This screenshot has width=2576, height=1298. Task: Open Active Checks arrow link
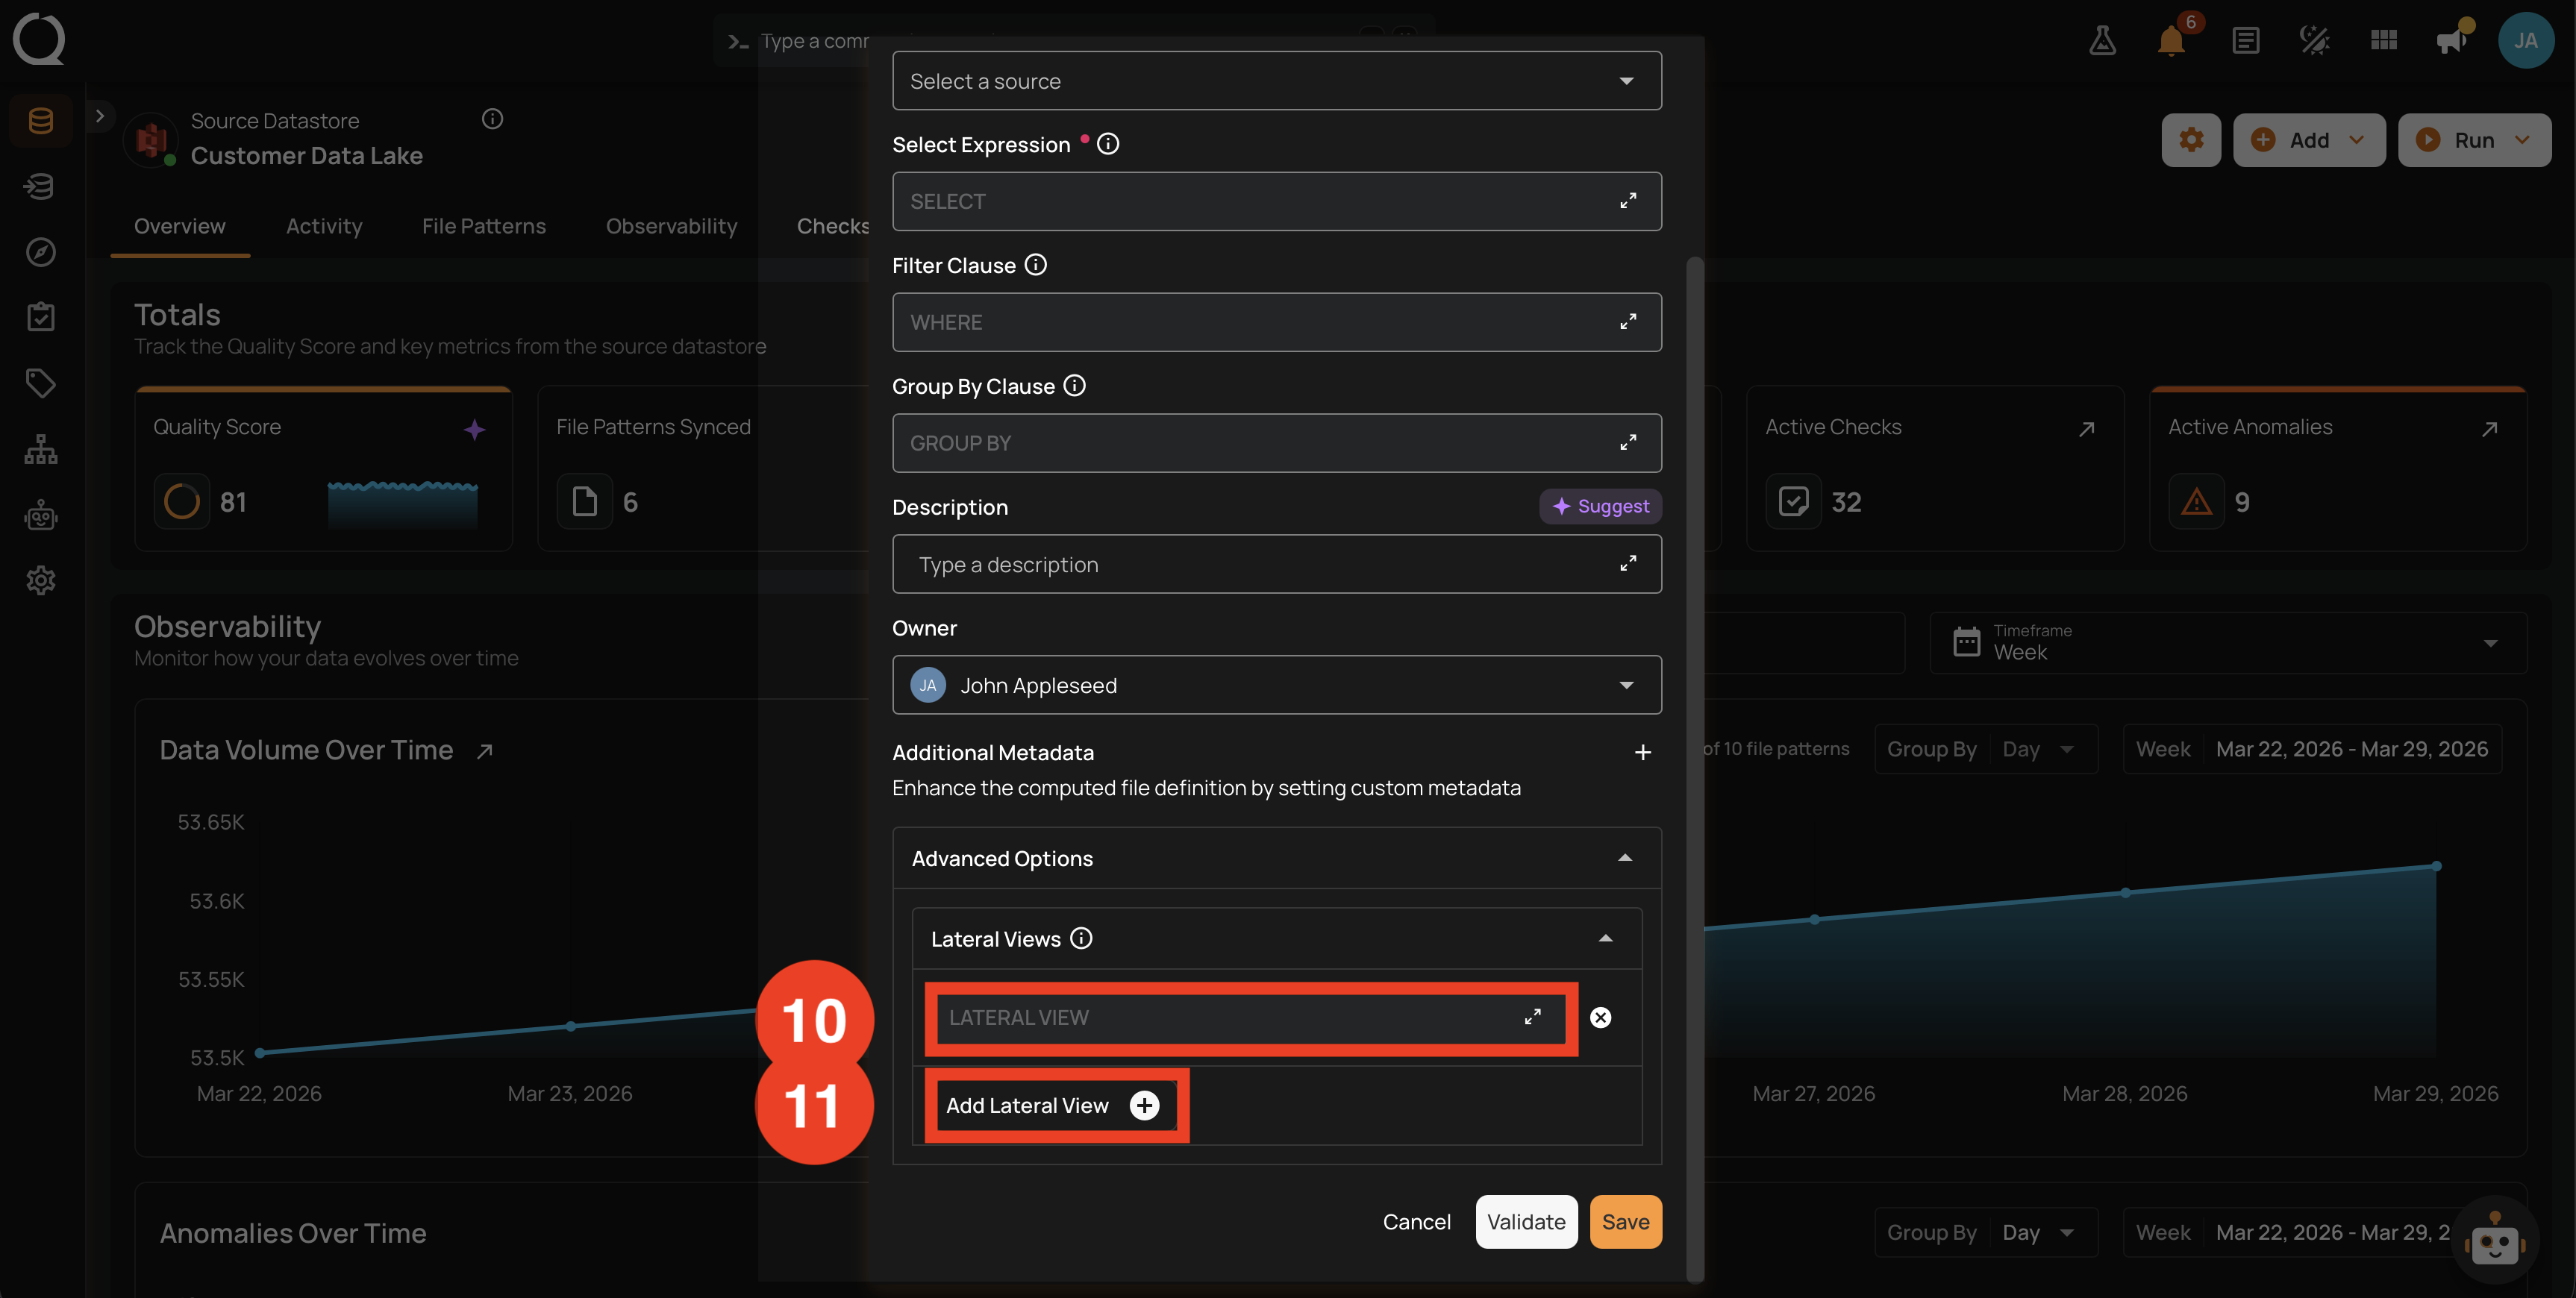click(x=2086, y=429)
